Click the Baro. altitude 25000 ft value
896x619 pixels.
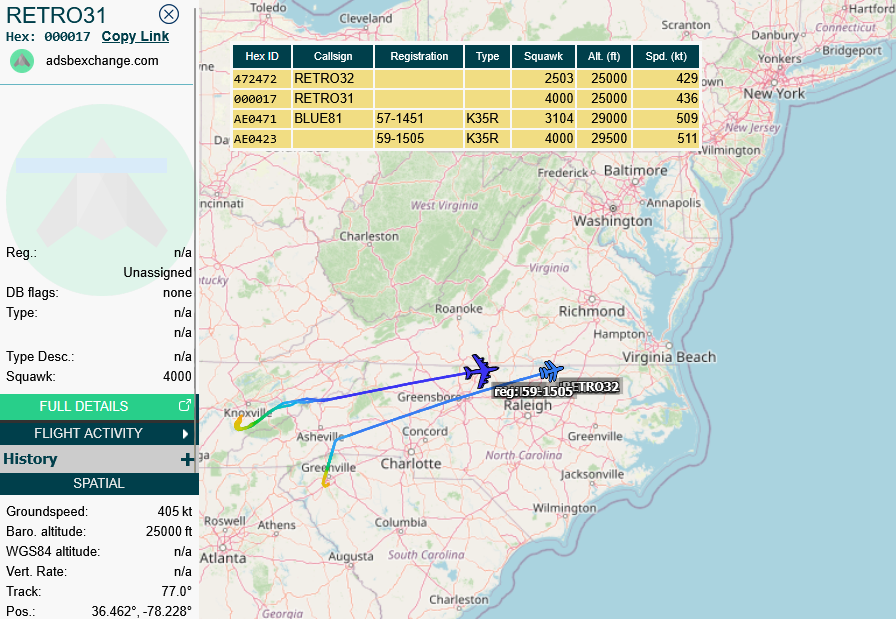click(169, 532)
